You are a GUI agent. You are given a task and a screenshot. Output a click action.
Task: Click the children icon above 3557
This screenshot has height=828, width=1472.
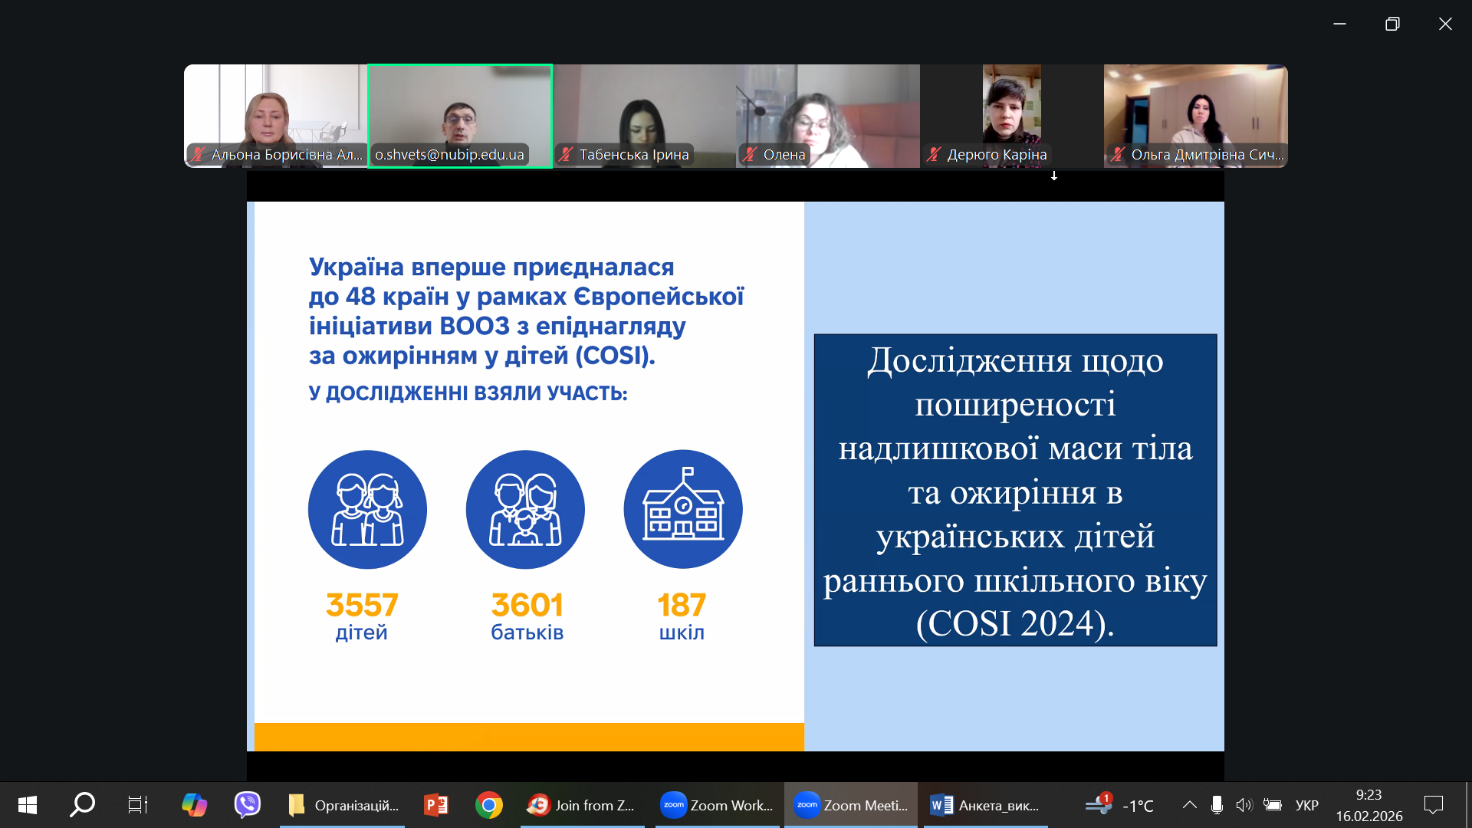pyautogui.click(x=367, y=509)
